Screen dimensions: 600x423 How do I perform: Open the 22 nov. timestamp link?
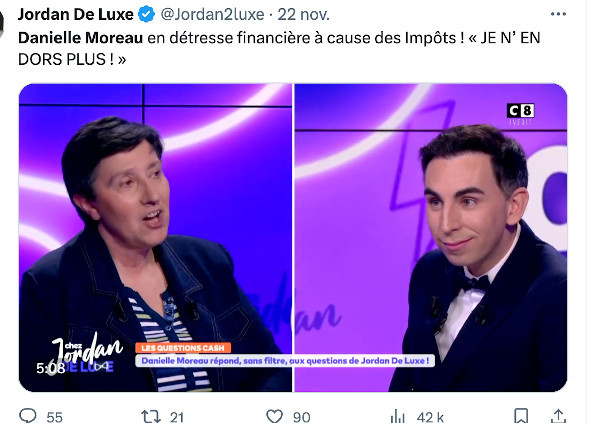tap(303, 15)
